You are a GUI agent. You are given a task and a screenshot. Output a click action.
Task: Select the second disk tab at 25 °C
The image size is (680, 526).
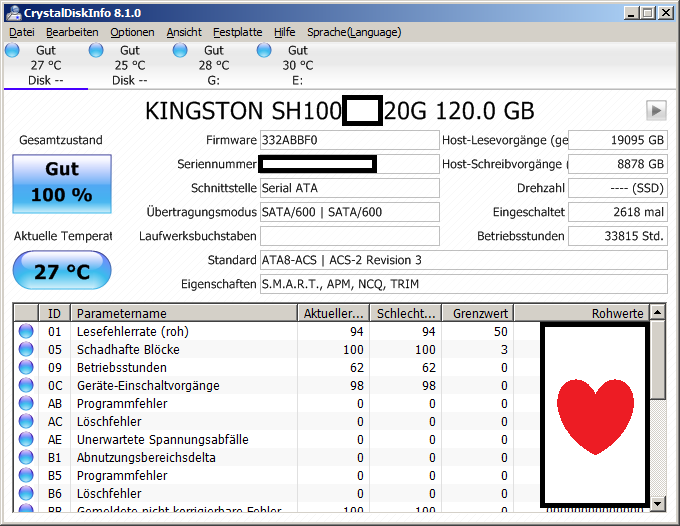[130, 65]
